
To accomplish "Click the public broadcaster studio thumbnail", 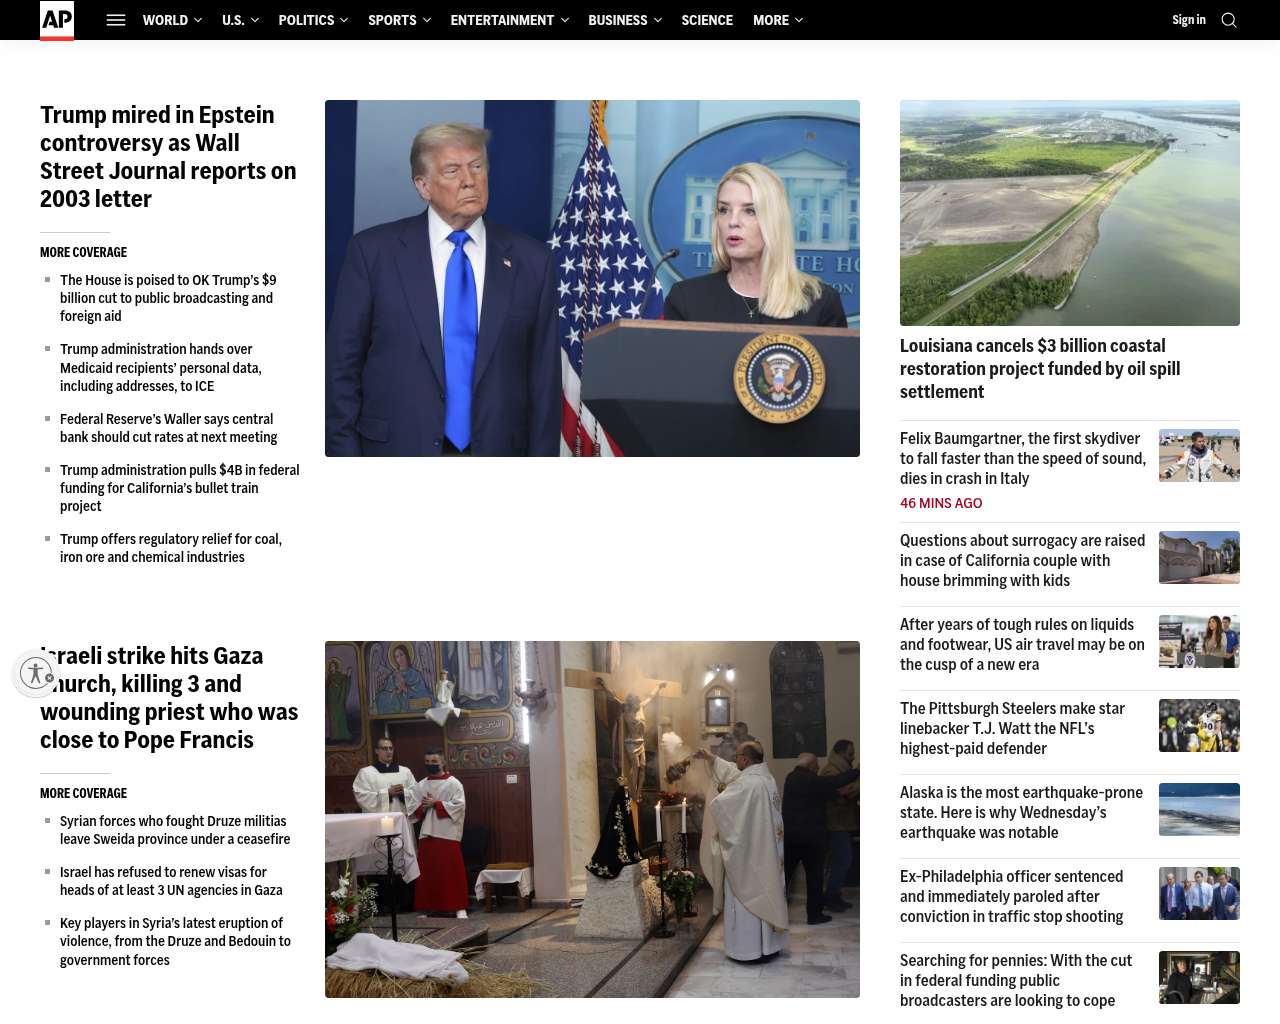I will [1199, 977].
